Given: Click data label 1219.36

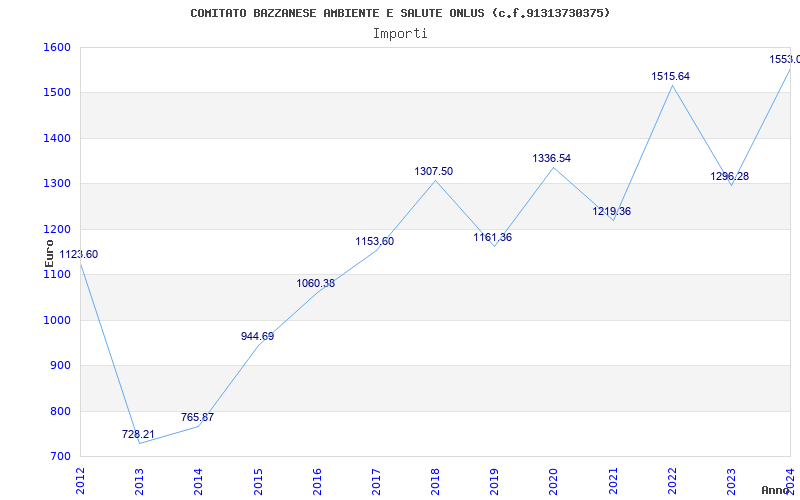Looking at the screenshot, I should click(612, 211).
